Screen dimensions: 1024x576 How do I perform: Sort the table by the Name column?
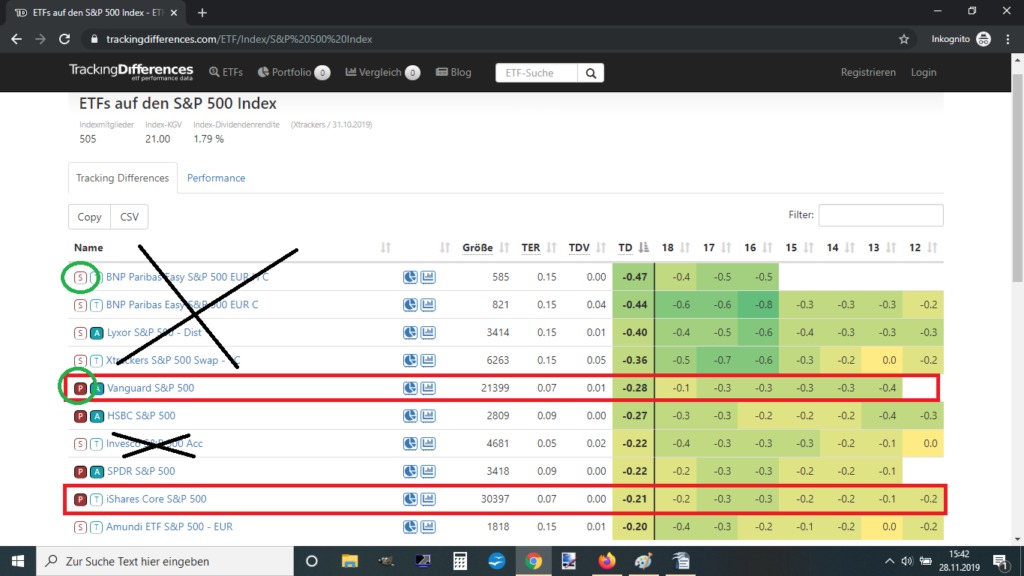click(x=232, y=248)
